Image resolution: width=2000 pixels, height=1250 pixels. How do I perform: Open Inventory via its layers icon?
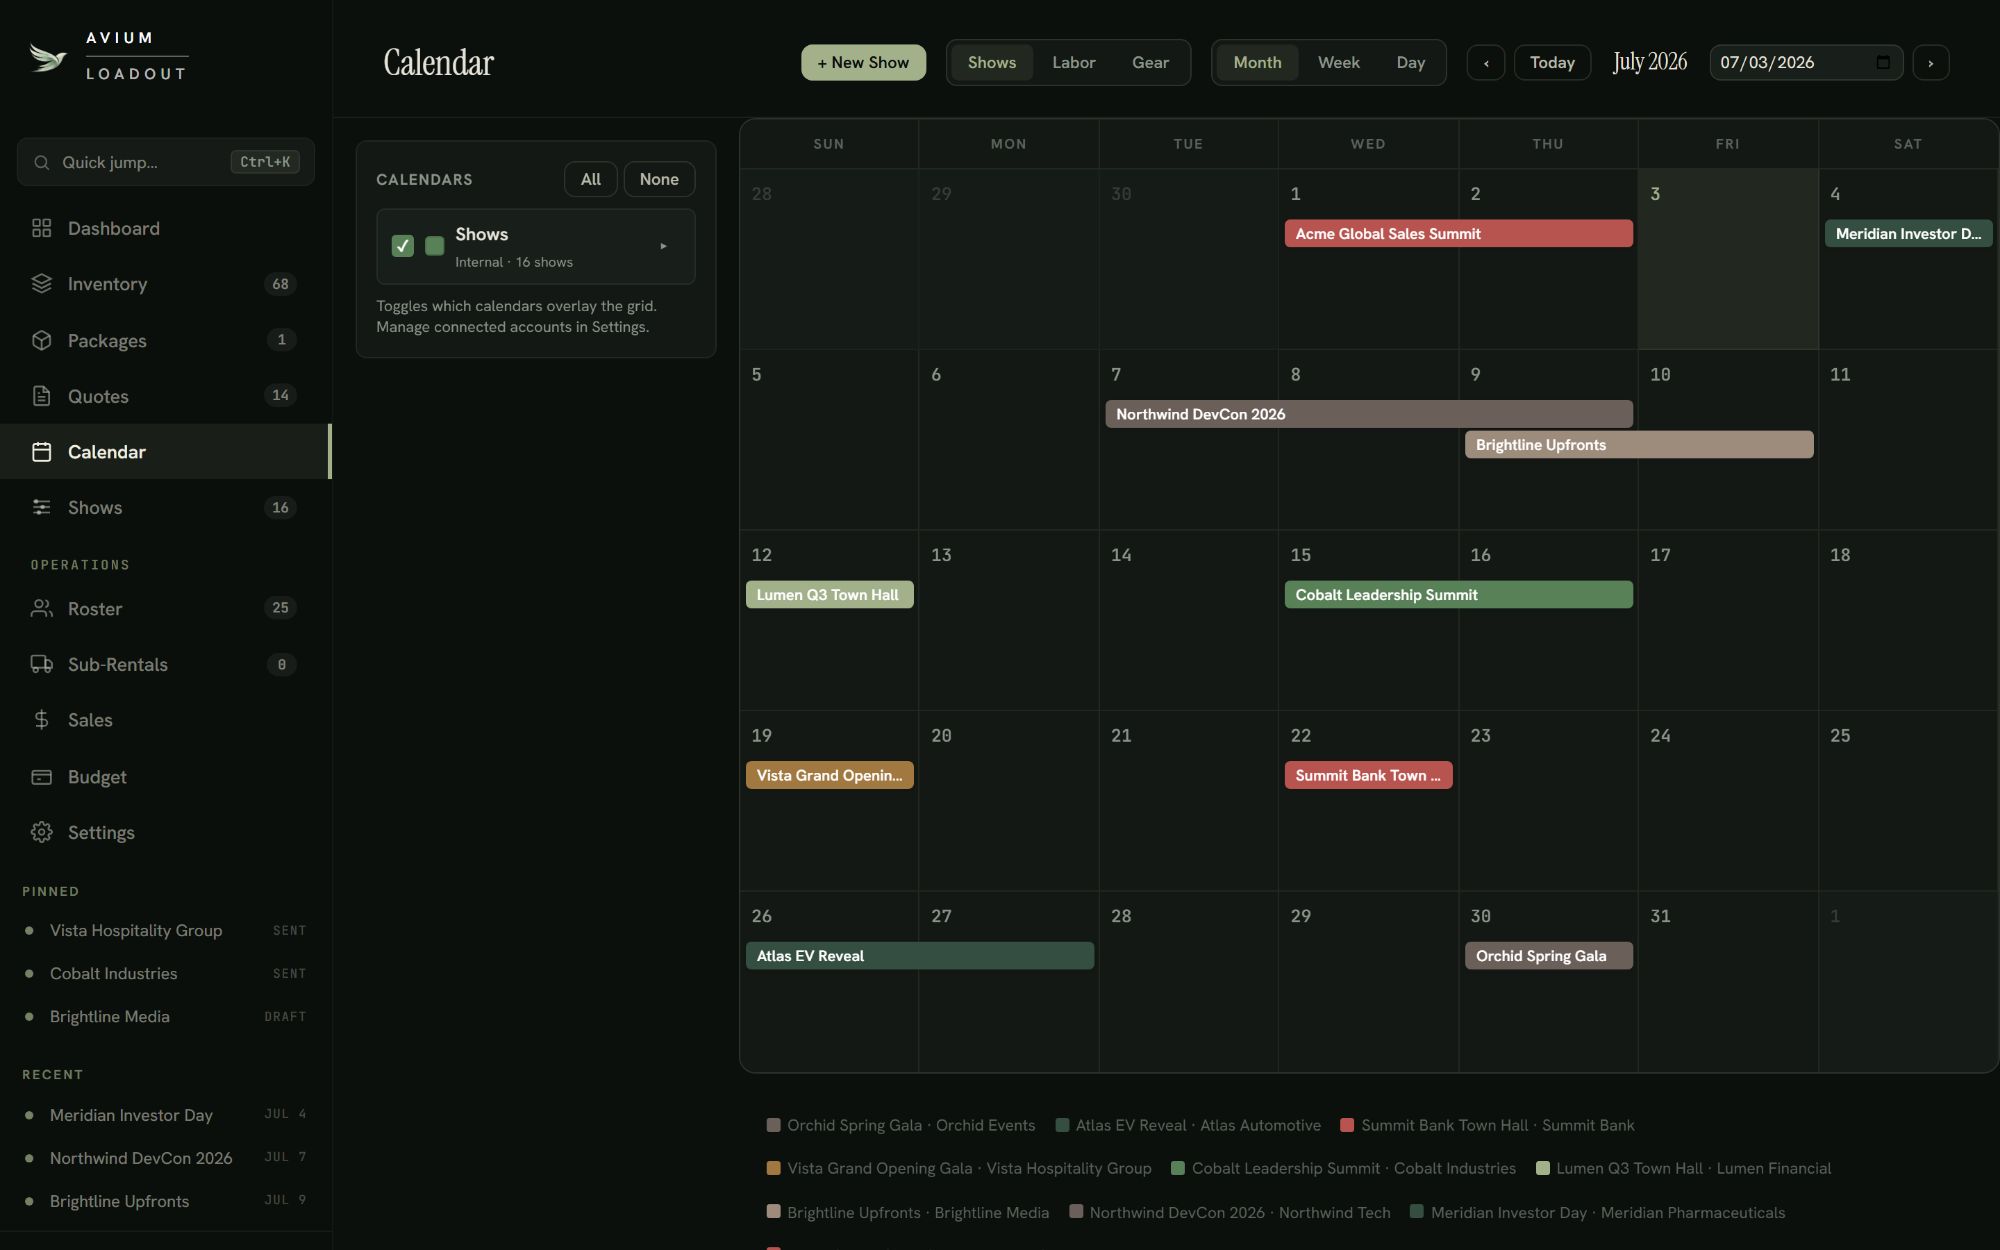41,284
